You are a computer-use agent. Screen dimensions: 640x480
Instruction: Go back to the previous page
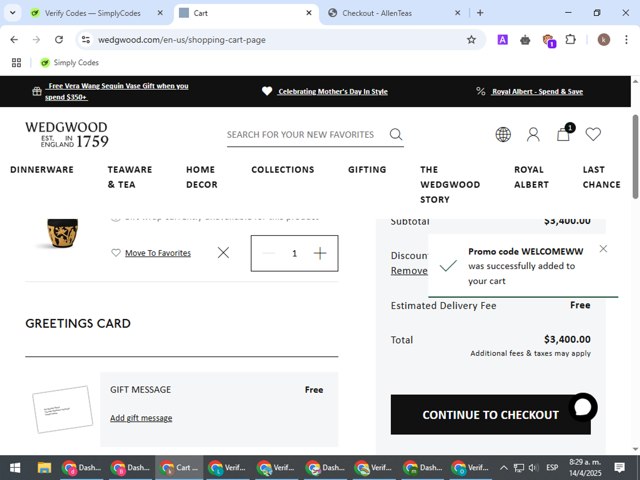(14, 40)
